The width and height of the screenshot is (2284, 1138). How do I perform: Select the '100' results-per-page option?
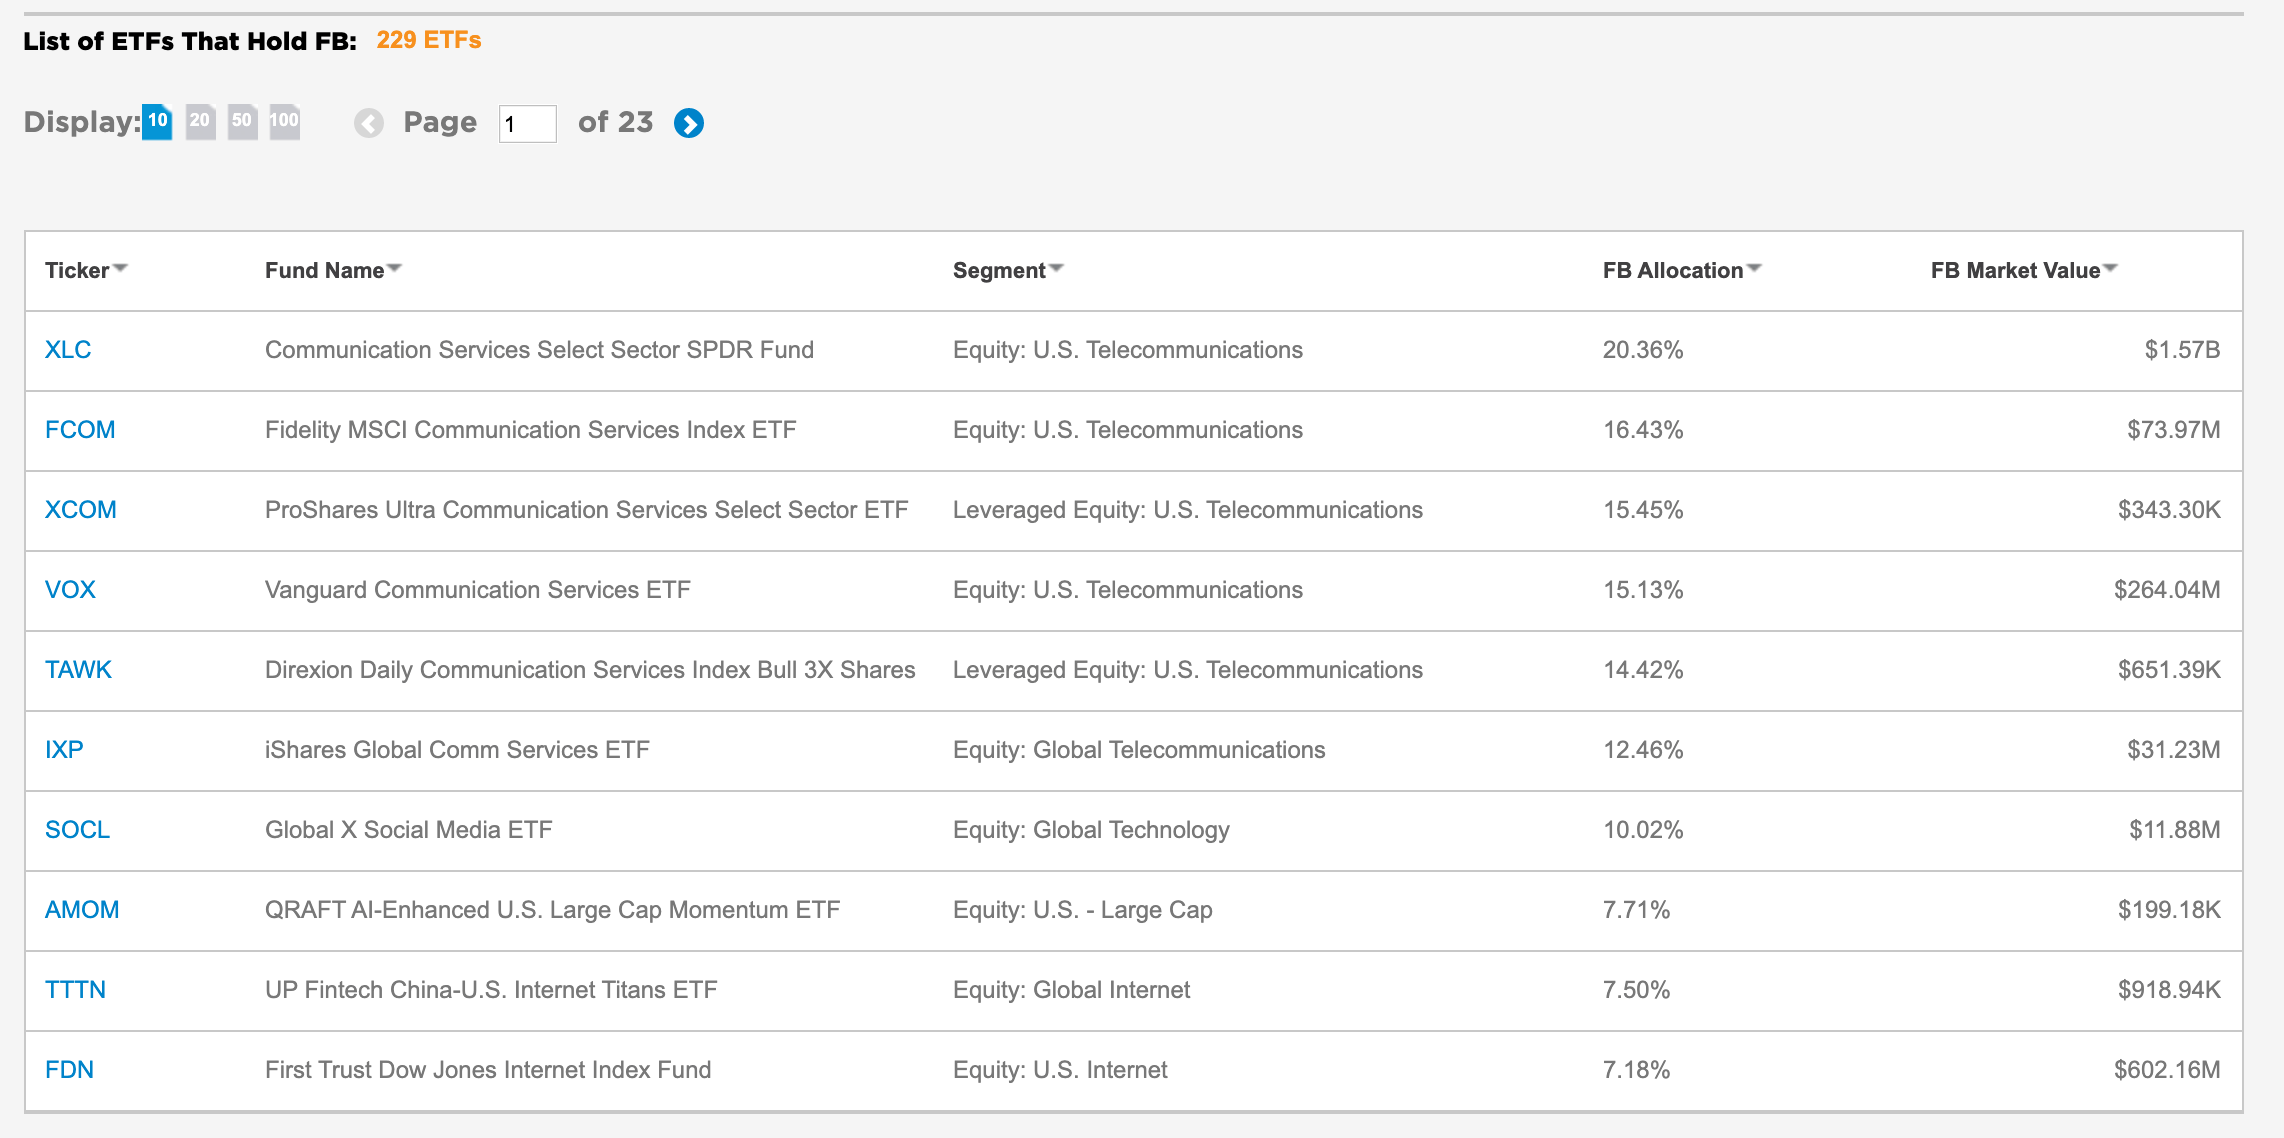[x=284, y=120]
